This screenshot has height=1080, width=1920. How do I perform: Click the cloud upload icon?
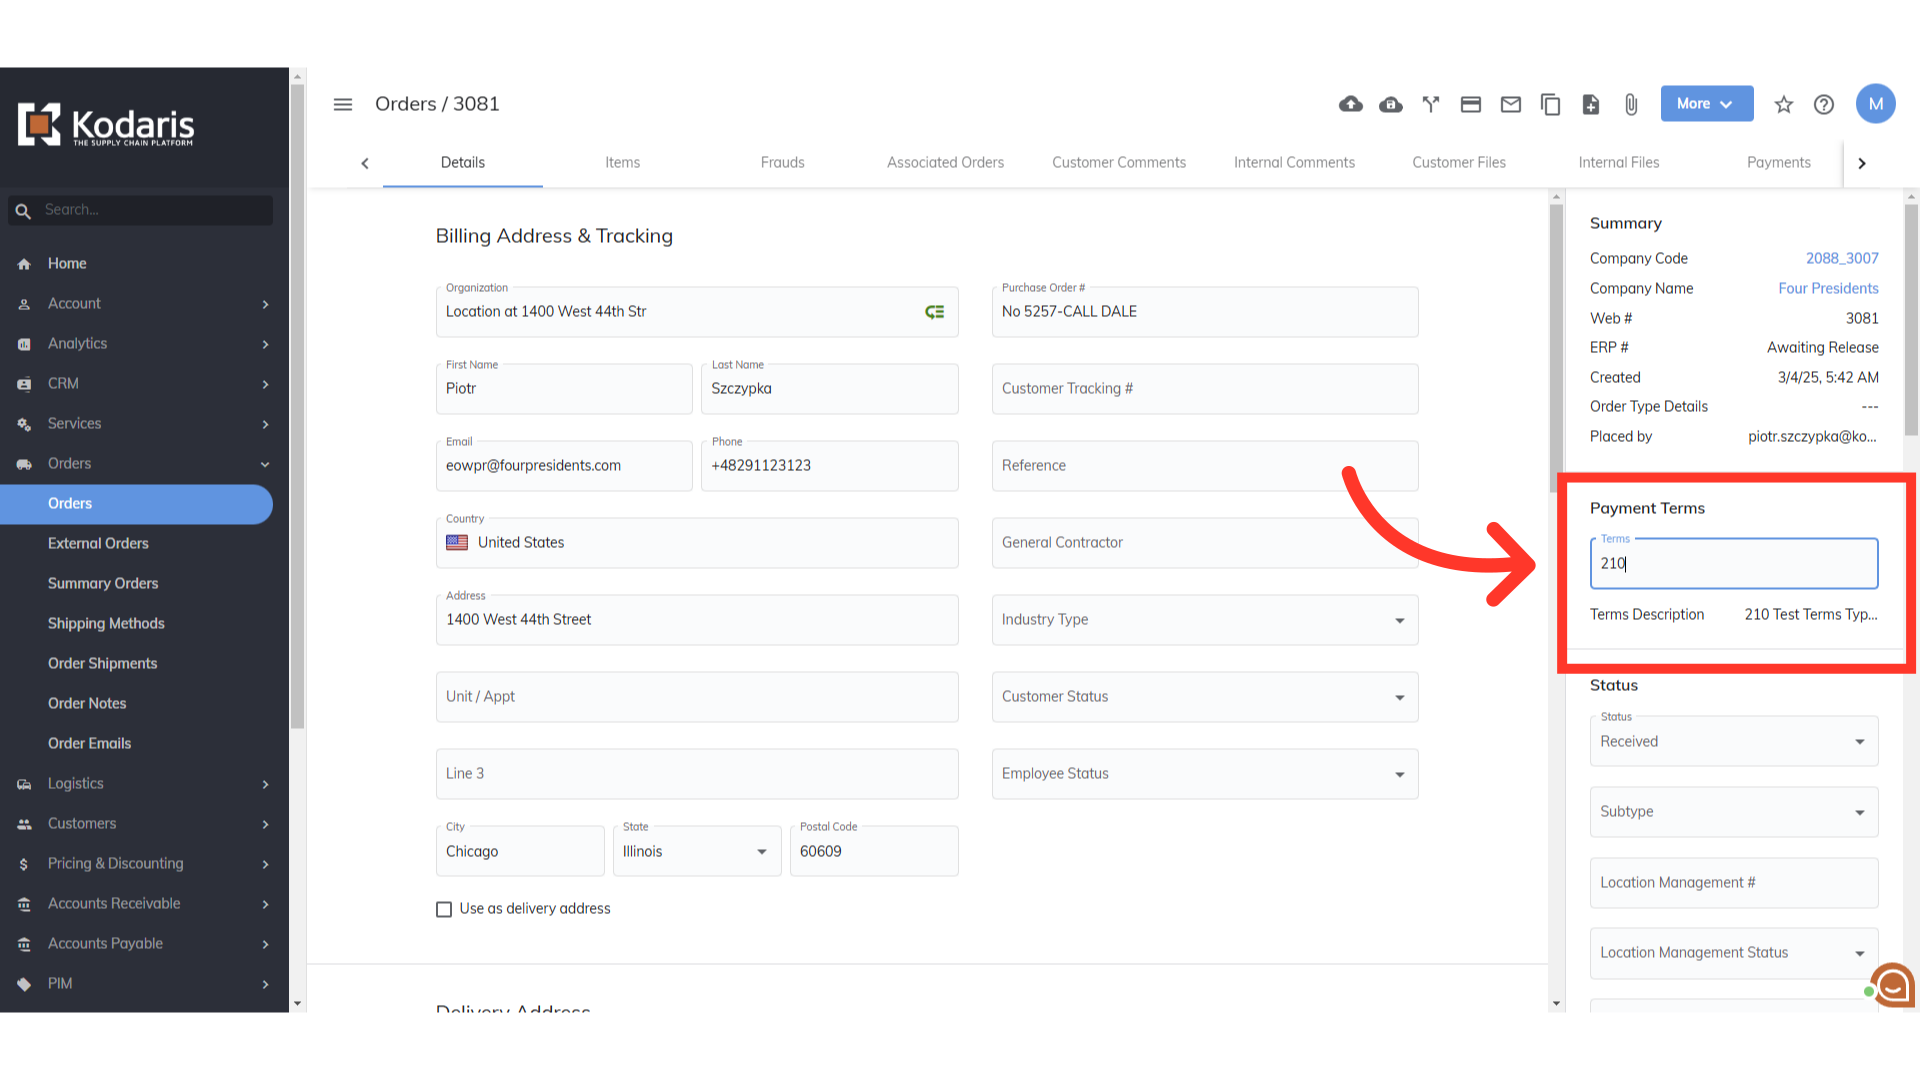point(1351,104)
